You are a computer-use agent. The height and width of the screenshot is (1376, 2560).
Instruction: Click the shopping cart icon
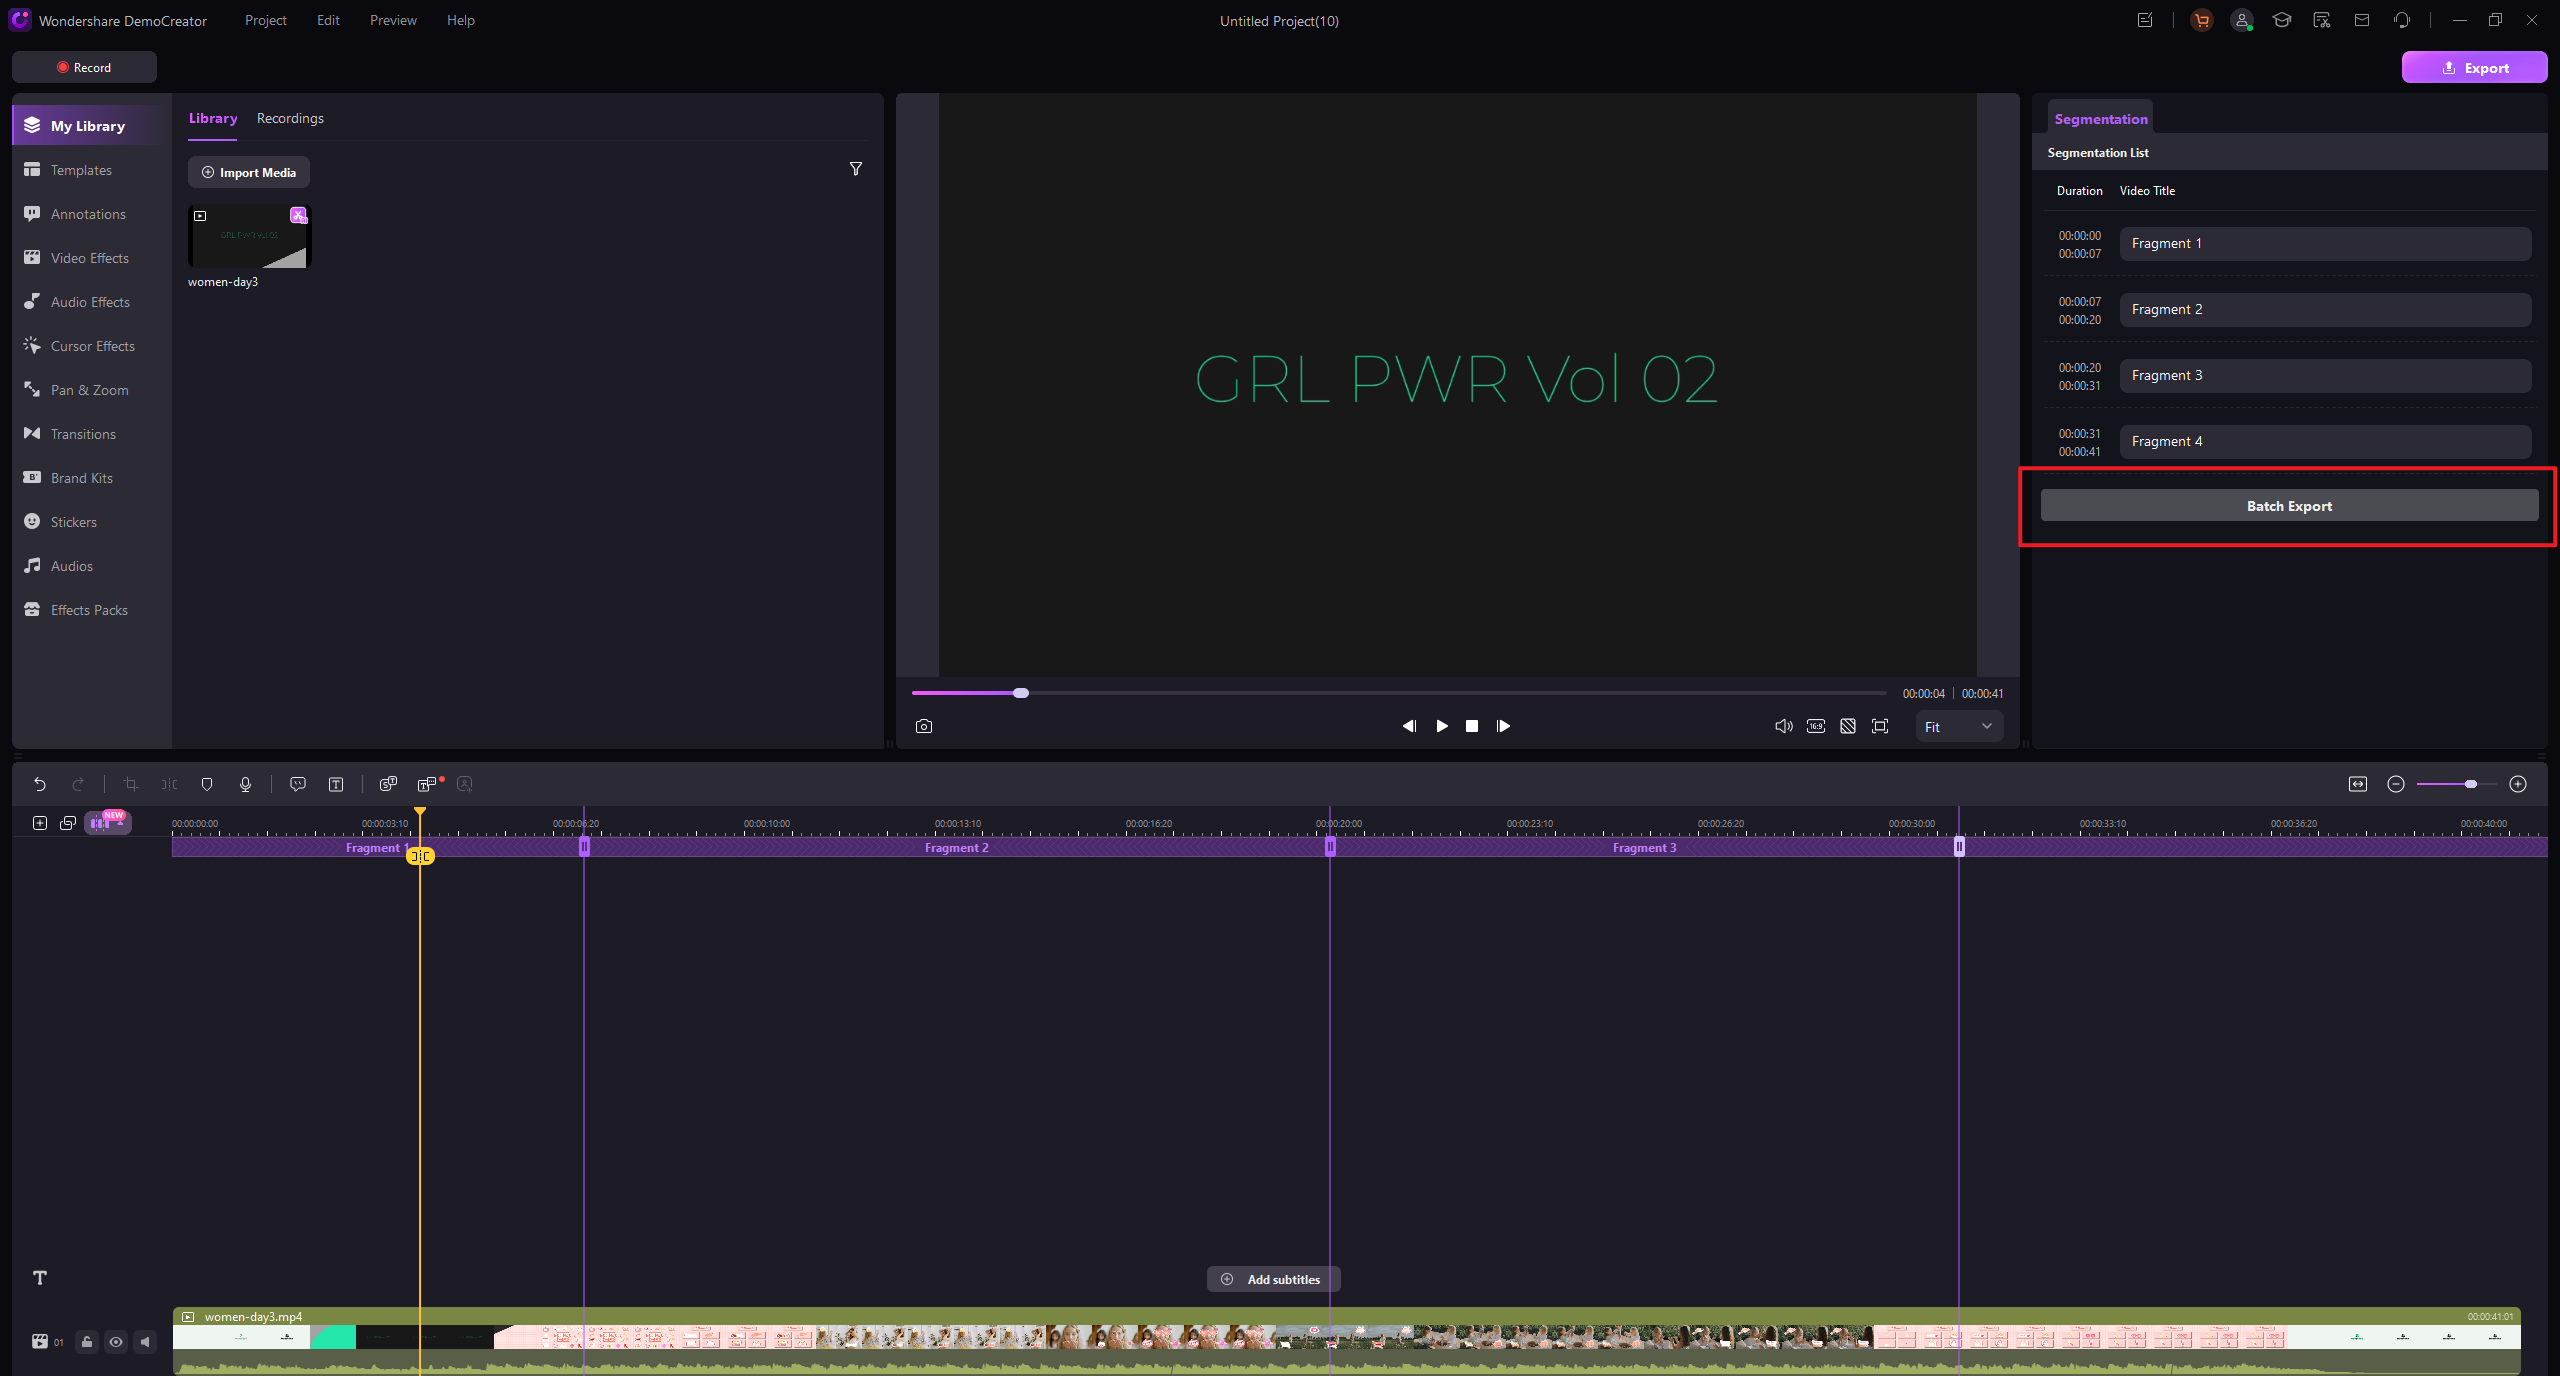(x=2201, y=20)
